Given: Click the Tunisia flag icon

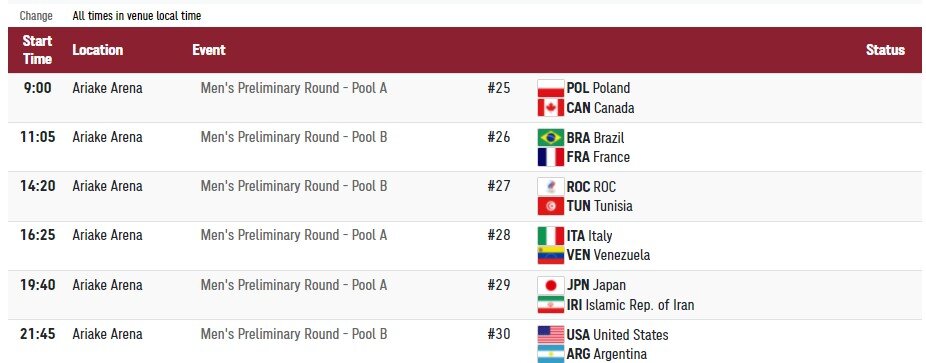Looking at the screenshot, I should tap(550, 206).
